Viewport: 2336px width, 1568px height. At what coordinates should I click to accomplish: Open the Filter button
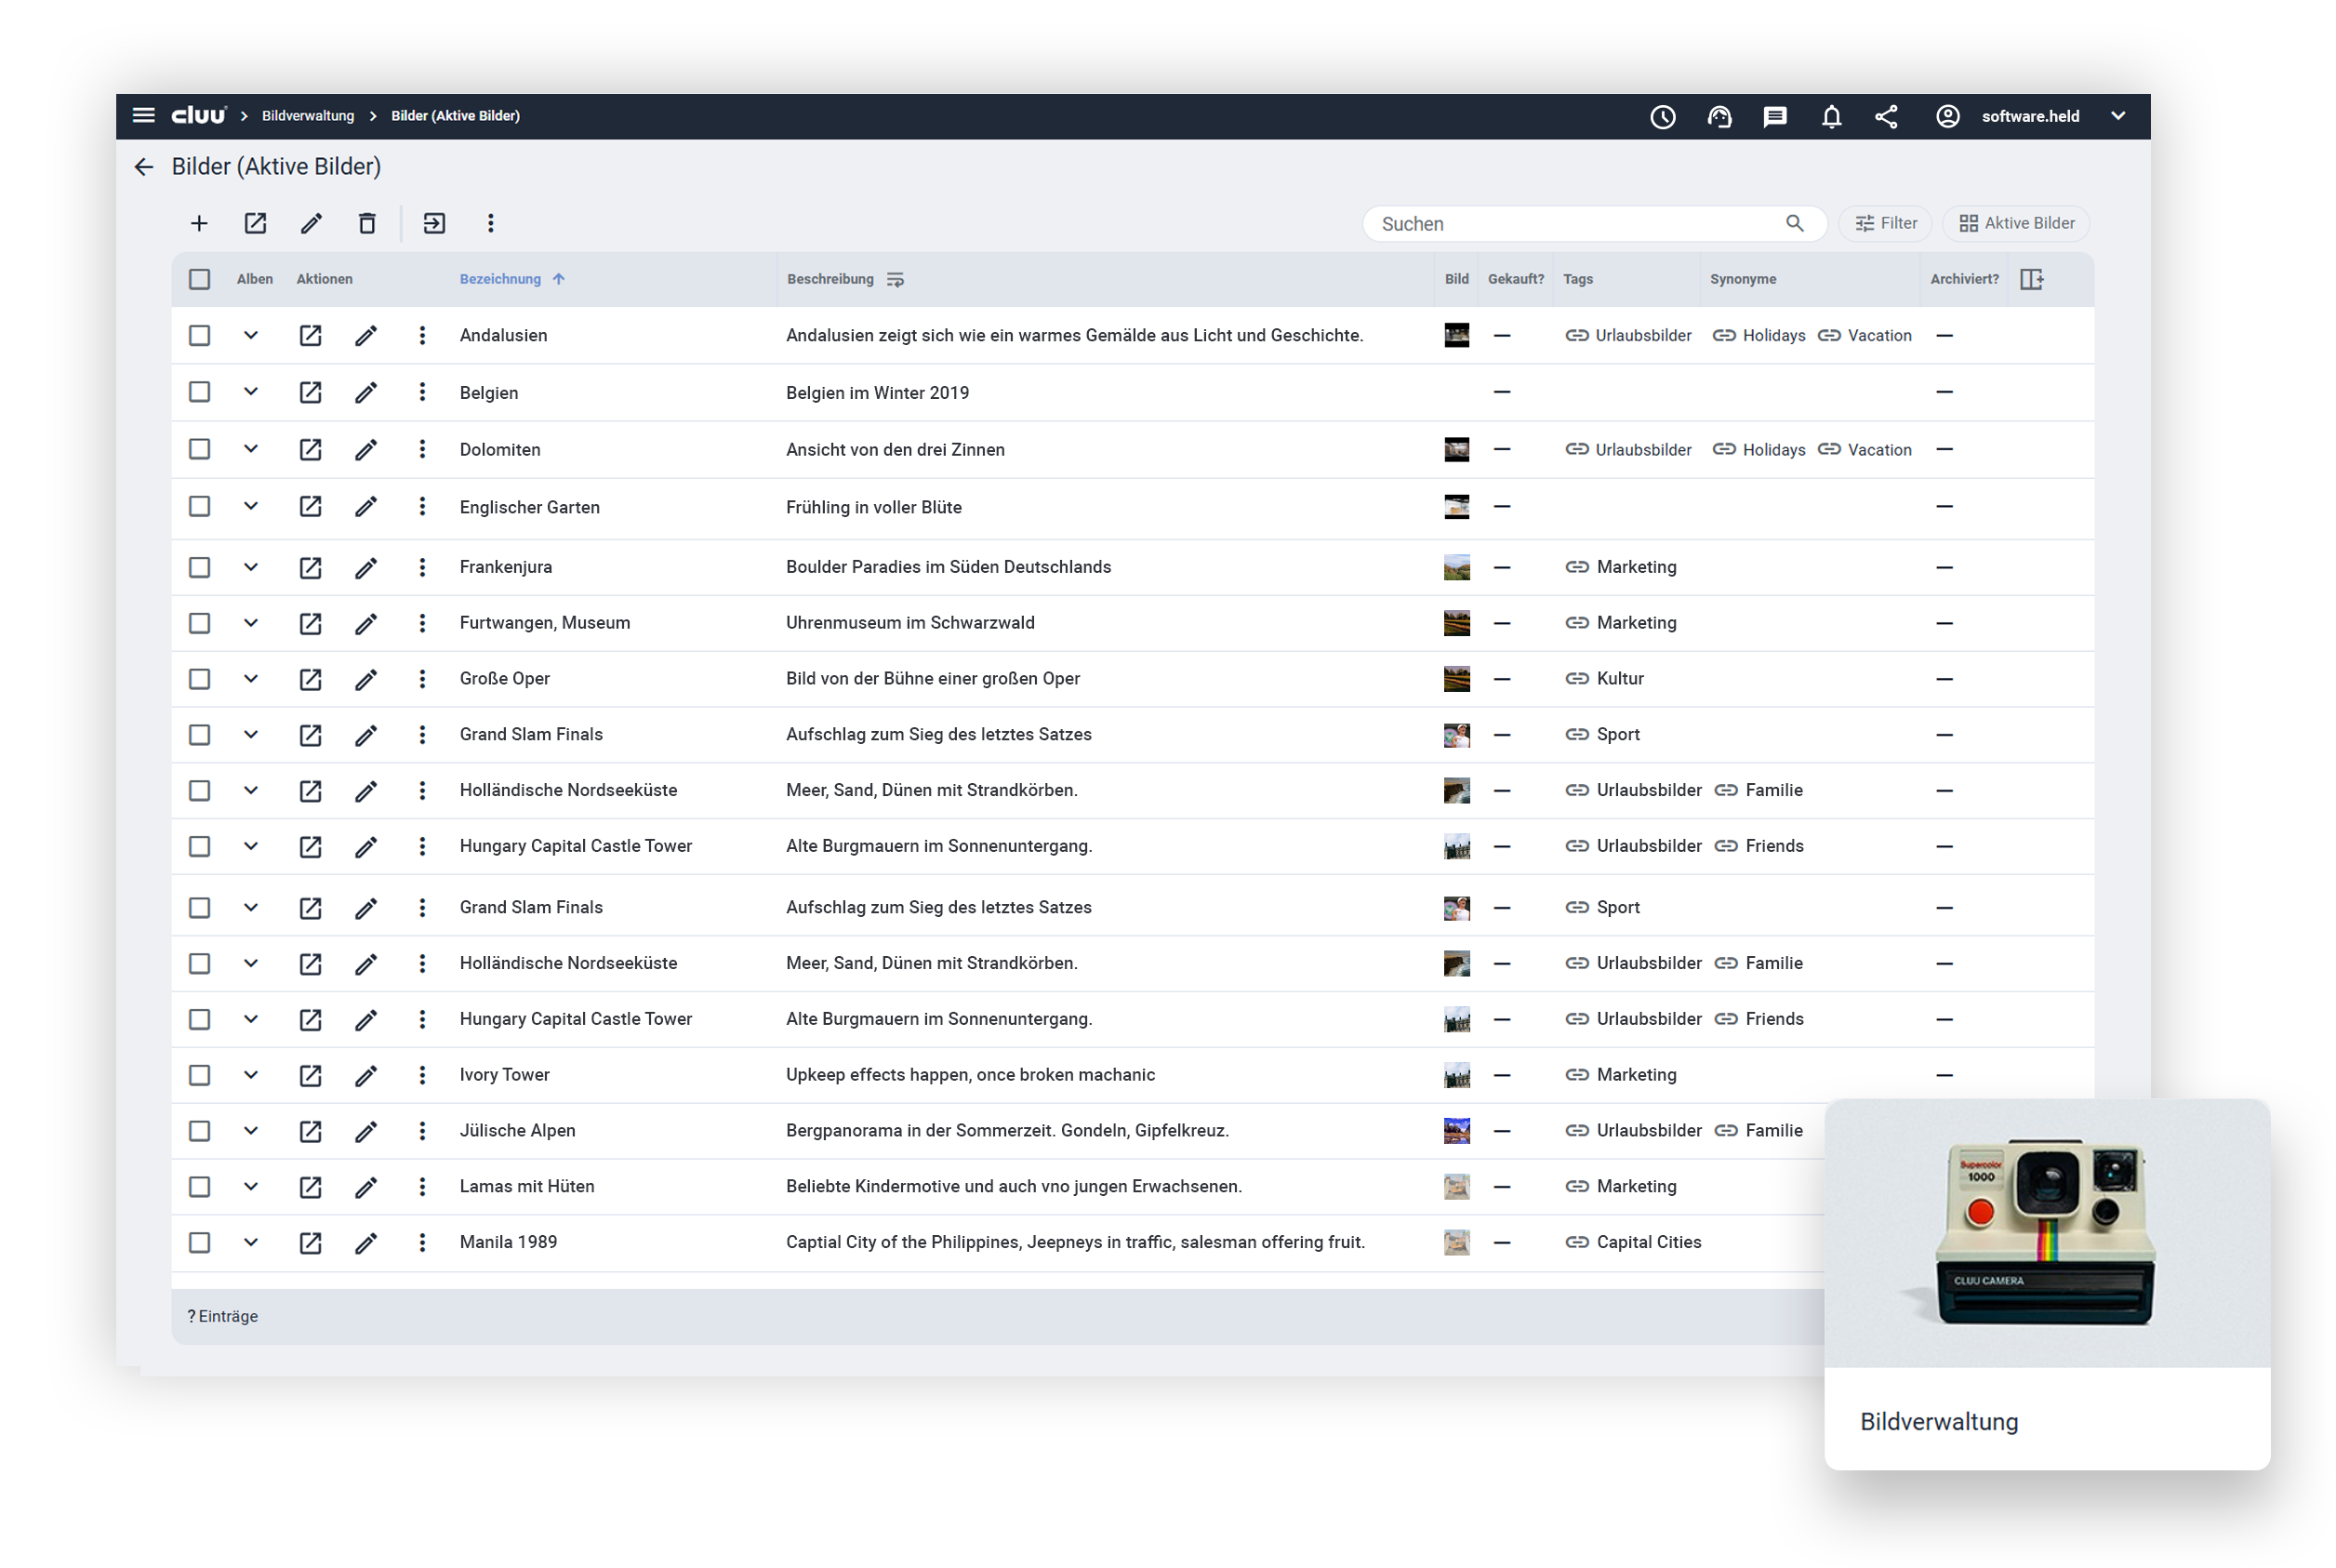point(1886,223)
